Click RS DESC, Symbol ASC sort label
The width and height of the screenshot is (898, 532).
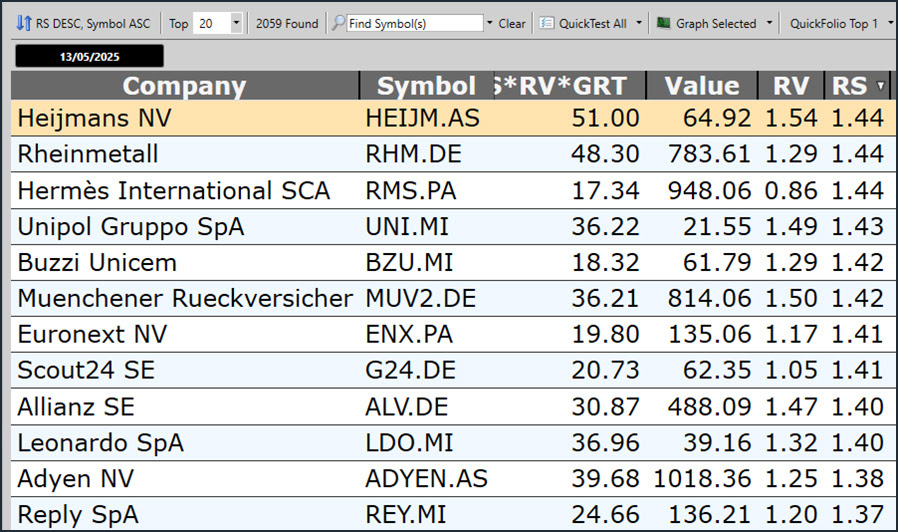93,23
